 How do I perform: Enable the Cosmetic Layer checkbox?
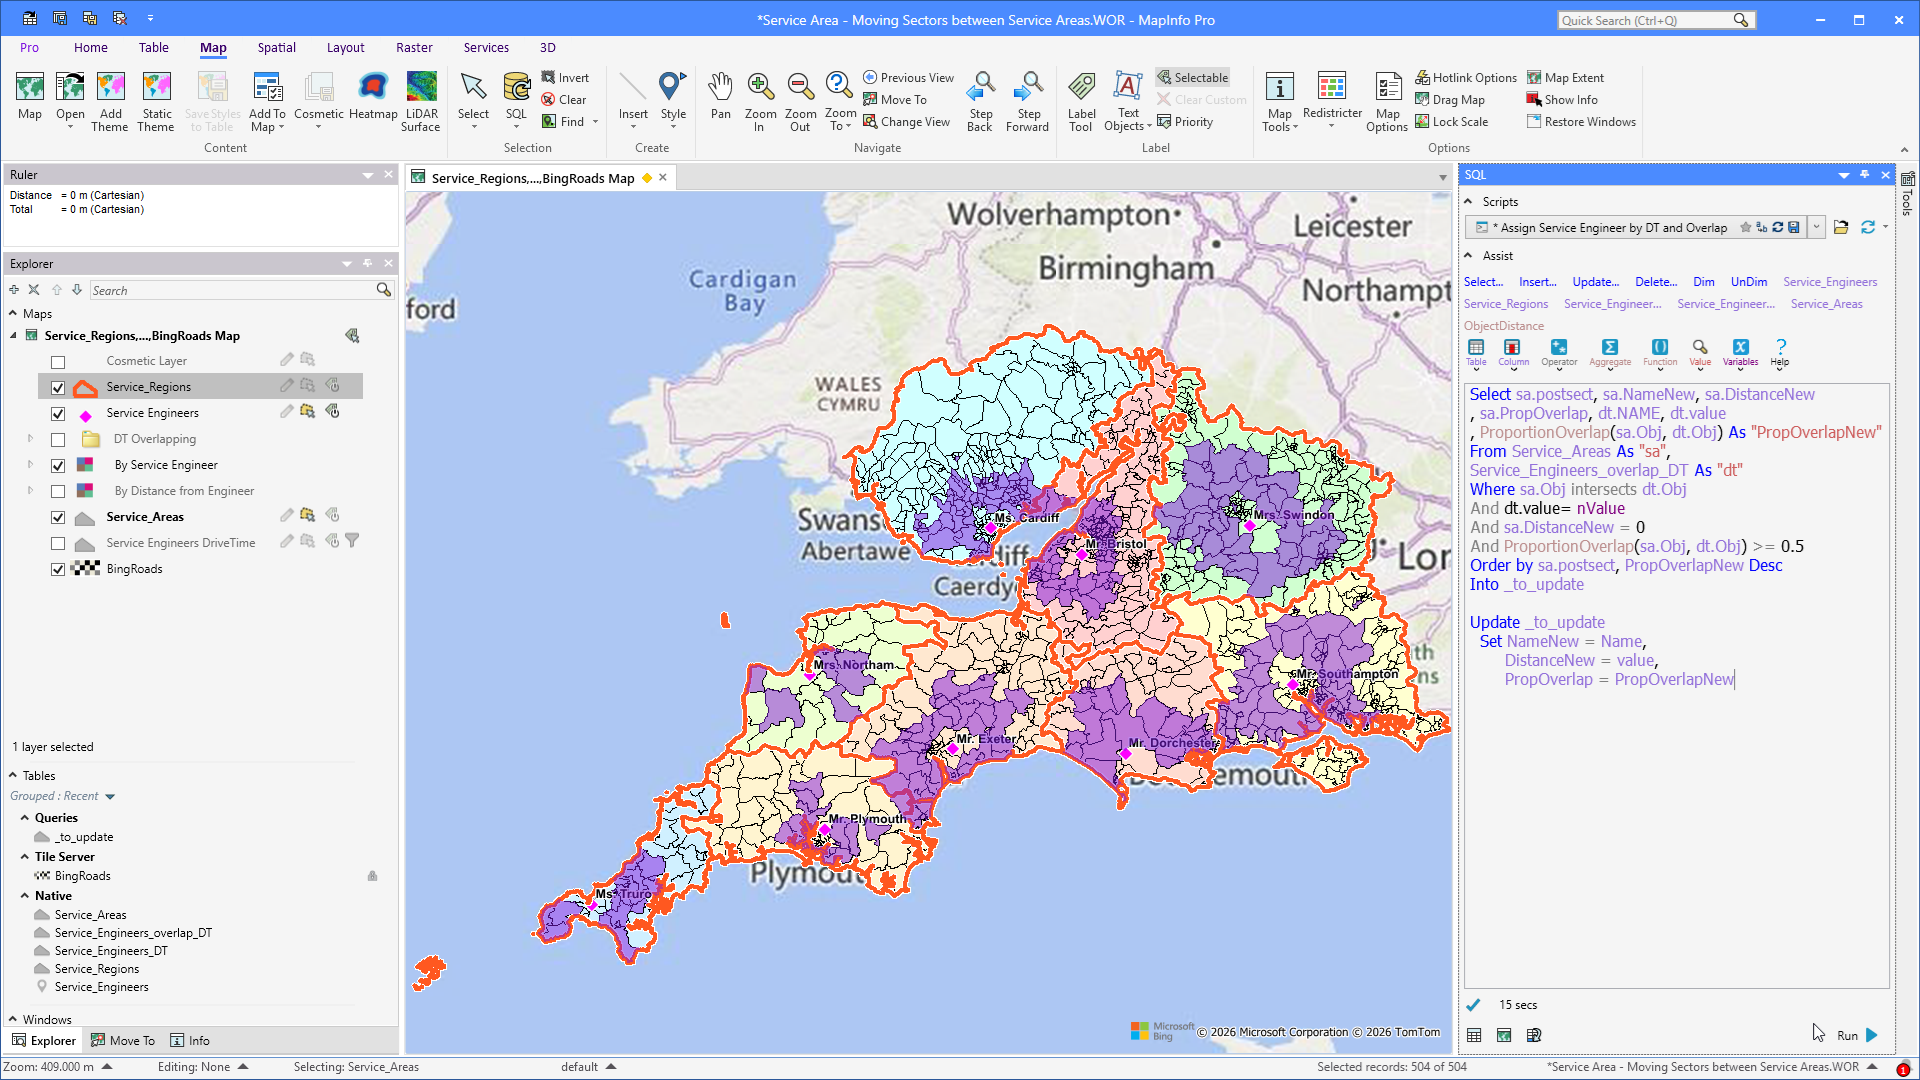click(58, 362)
